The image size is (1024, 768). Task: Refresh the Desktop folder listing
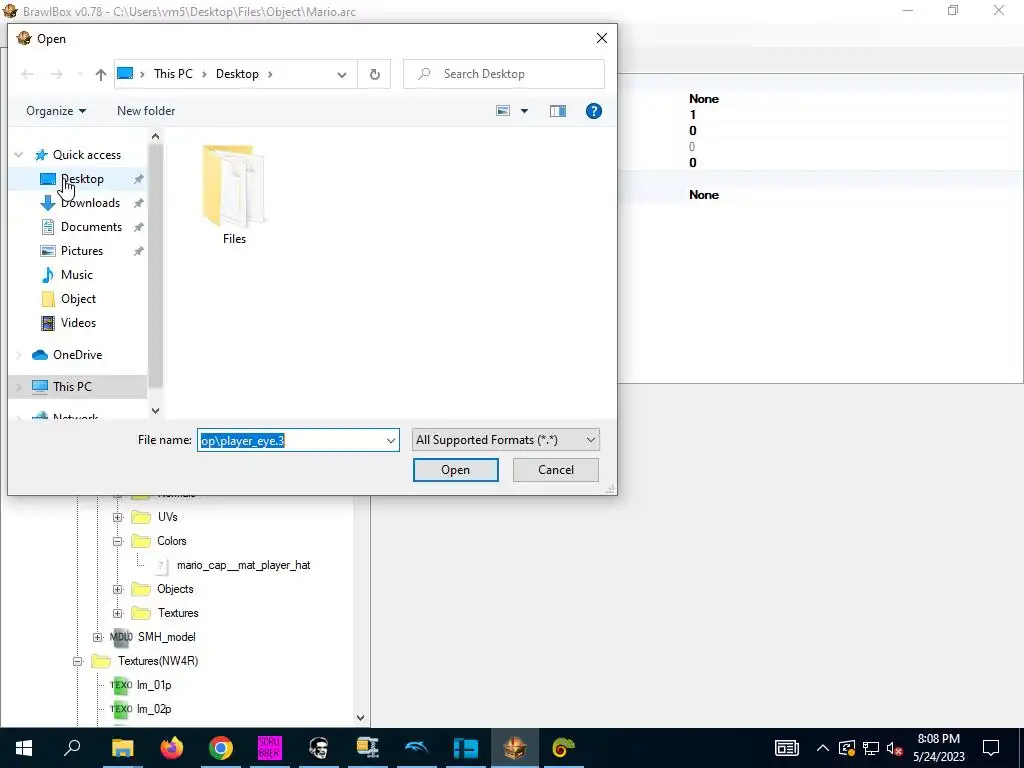coord(374,74)
